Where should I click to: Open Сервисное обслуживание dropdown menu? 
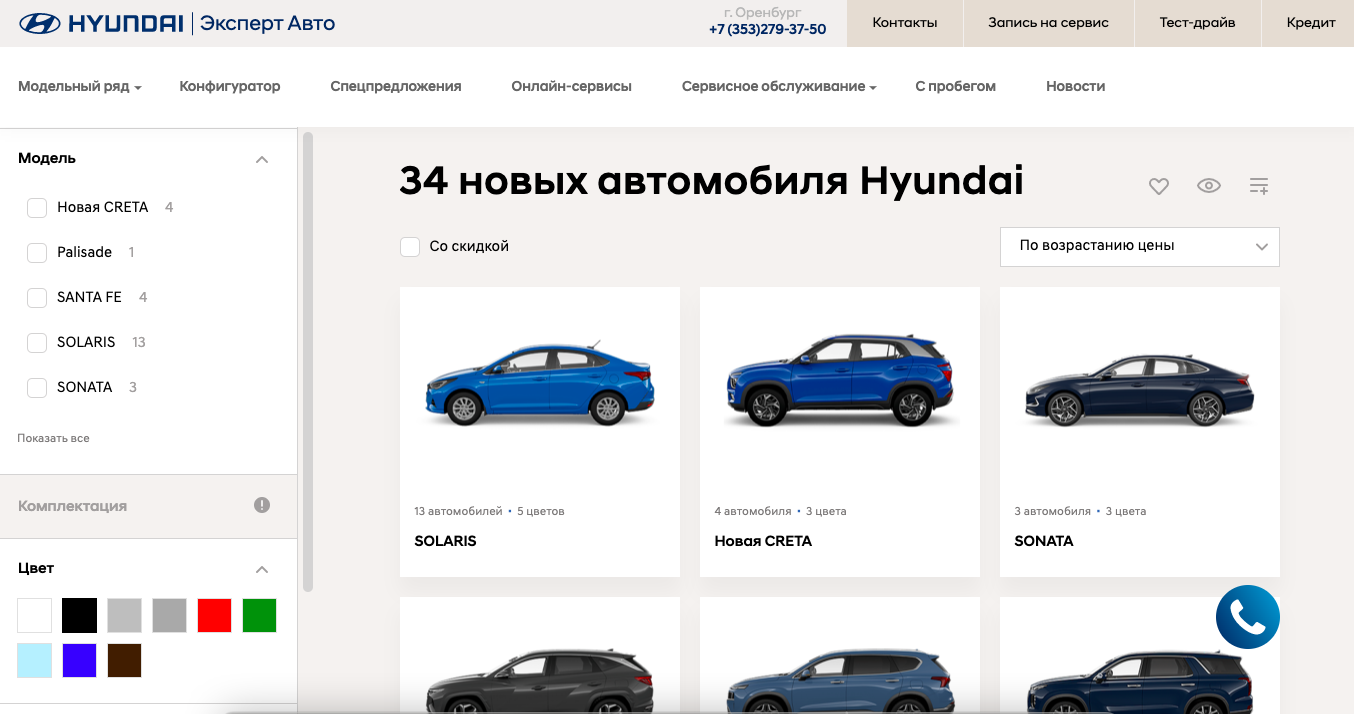point(779,87)
